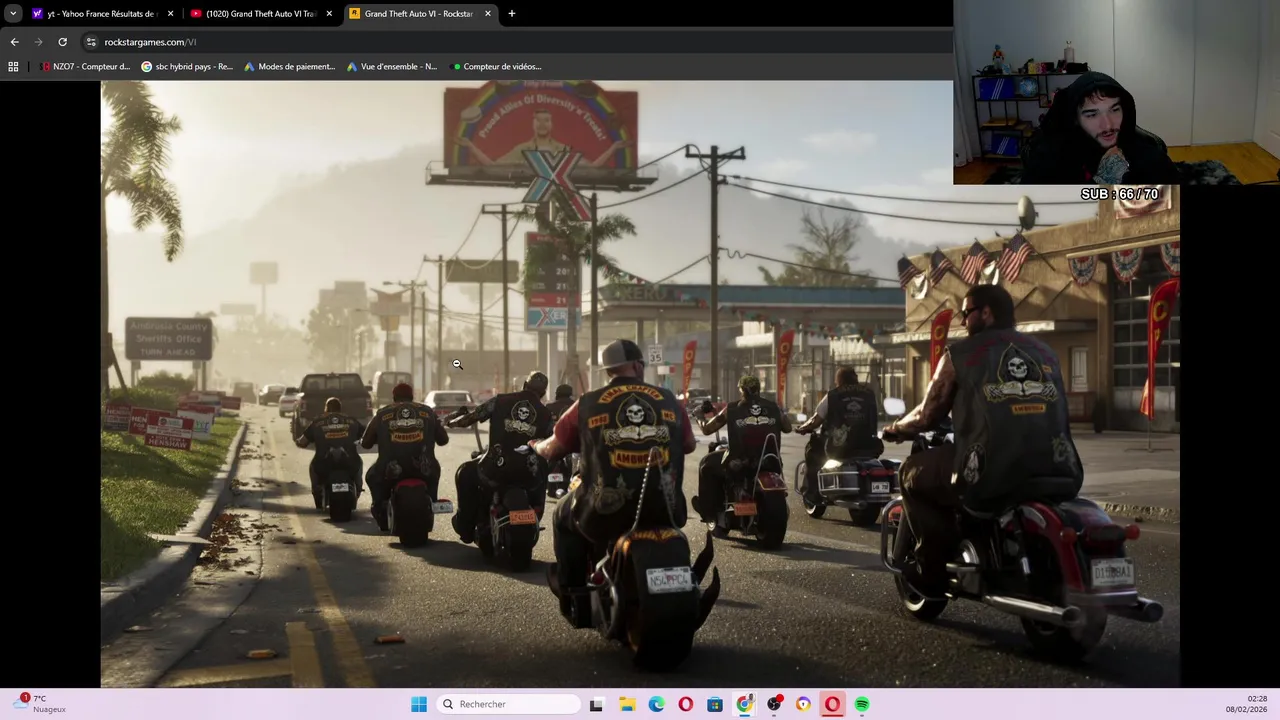
Task: Open File Explorer from the taskbar
Action: [627, 704]
